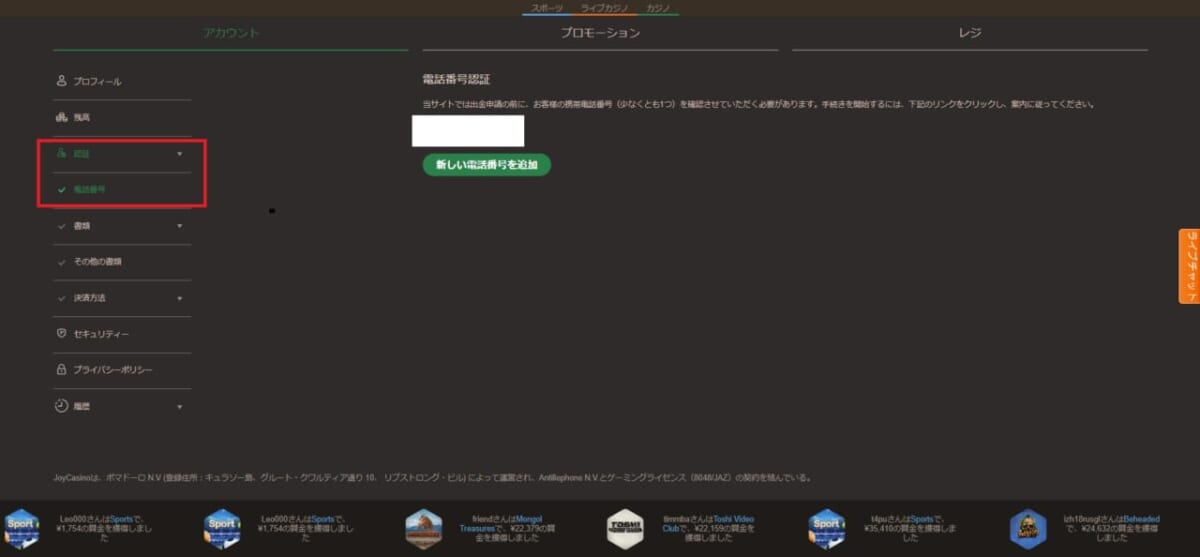Click the history (履歴) clock icon
The height and width of the screenshot is (557, 1200).
pos(61,406)
